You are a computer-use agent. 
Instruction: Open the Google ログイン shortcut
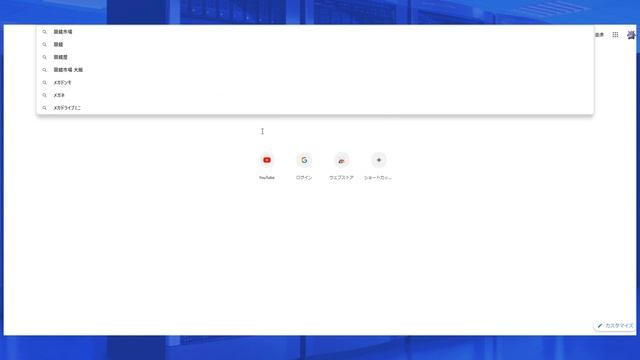(x=304, y=166)
